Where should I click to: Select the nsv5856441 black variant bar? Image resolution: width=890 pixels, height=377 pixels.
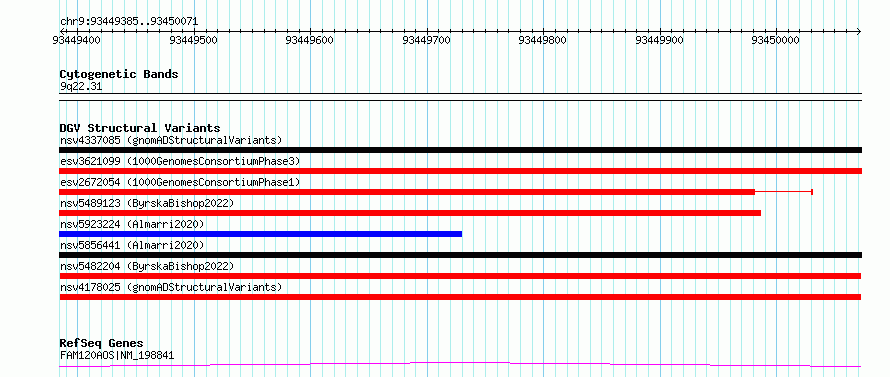pyautogui.click(x=460, y=255)
